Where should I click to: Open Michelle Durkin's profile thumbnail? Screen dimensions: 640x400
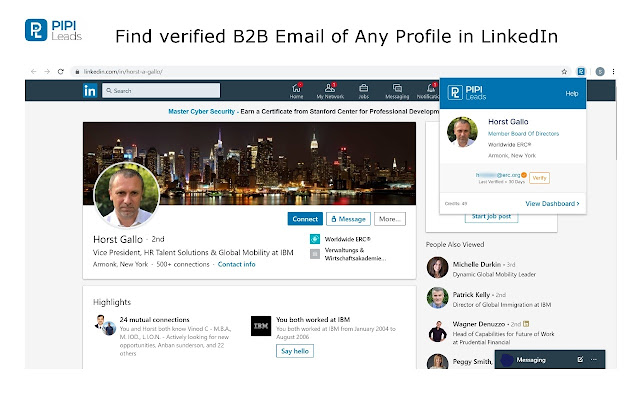pos(436,267)
